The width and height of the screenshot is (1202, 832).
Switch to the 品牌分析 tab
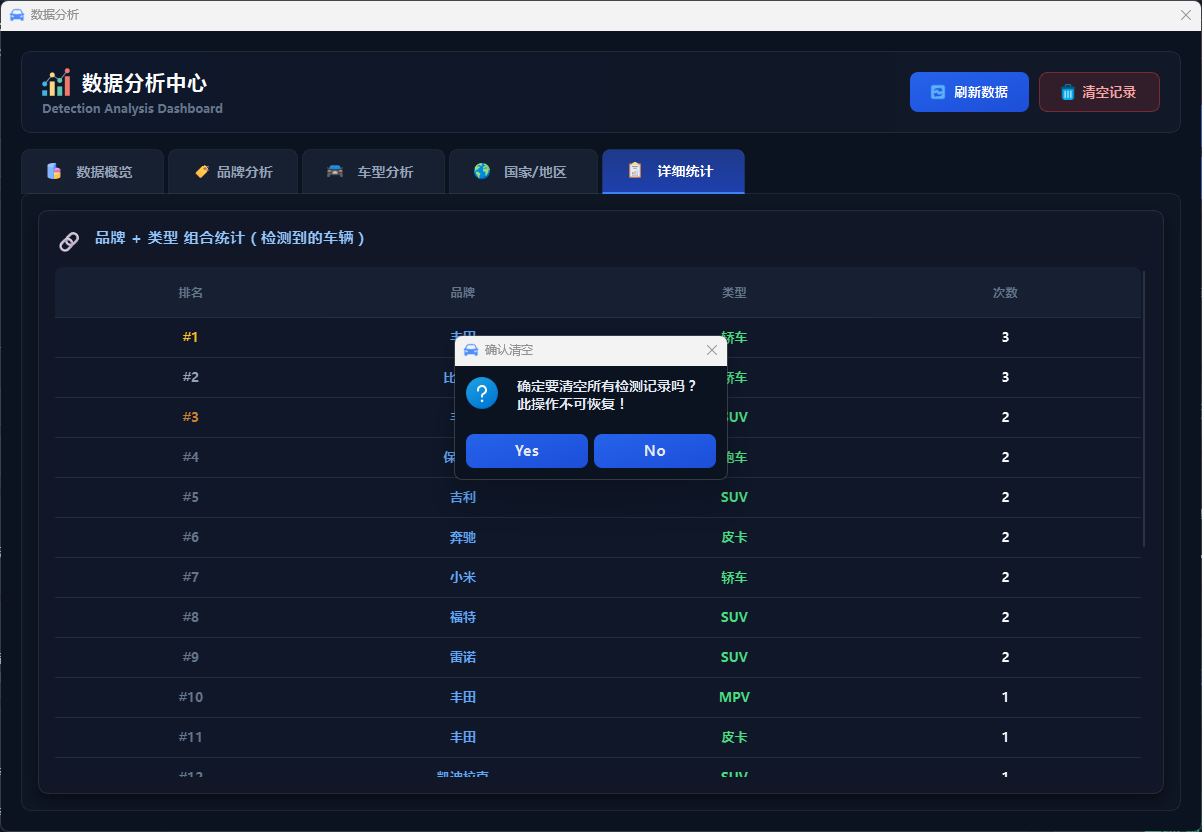(x=233, y=172)
